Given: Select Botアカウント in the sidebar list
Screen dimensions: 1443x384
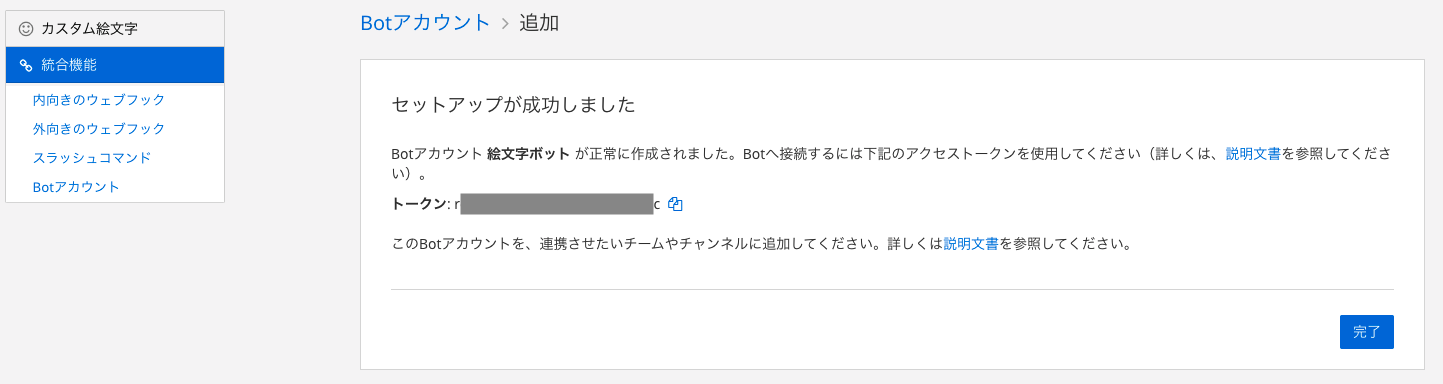Looking at the screenshot, I should (76, 187).
